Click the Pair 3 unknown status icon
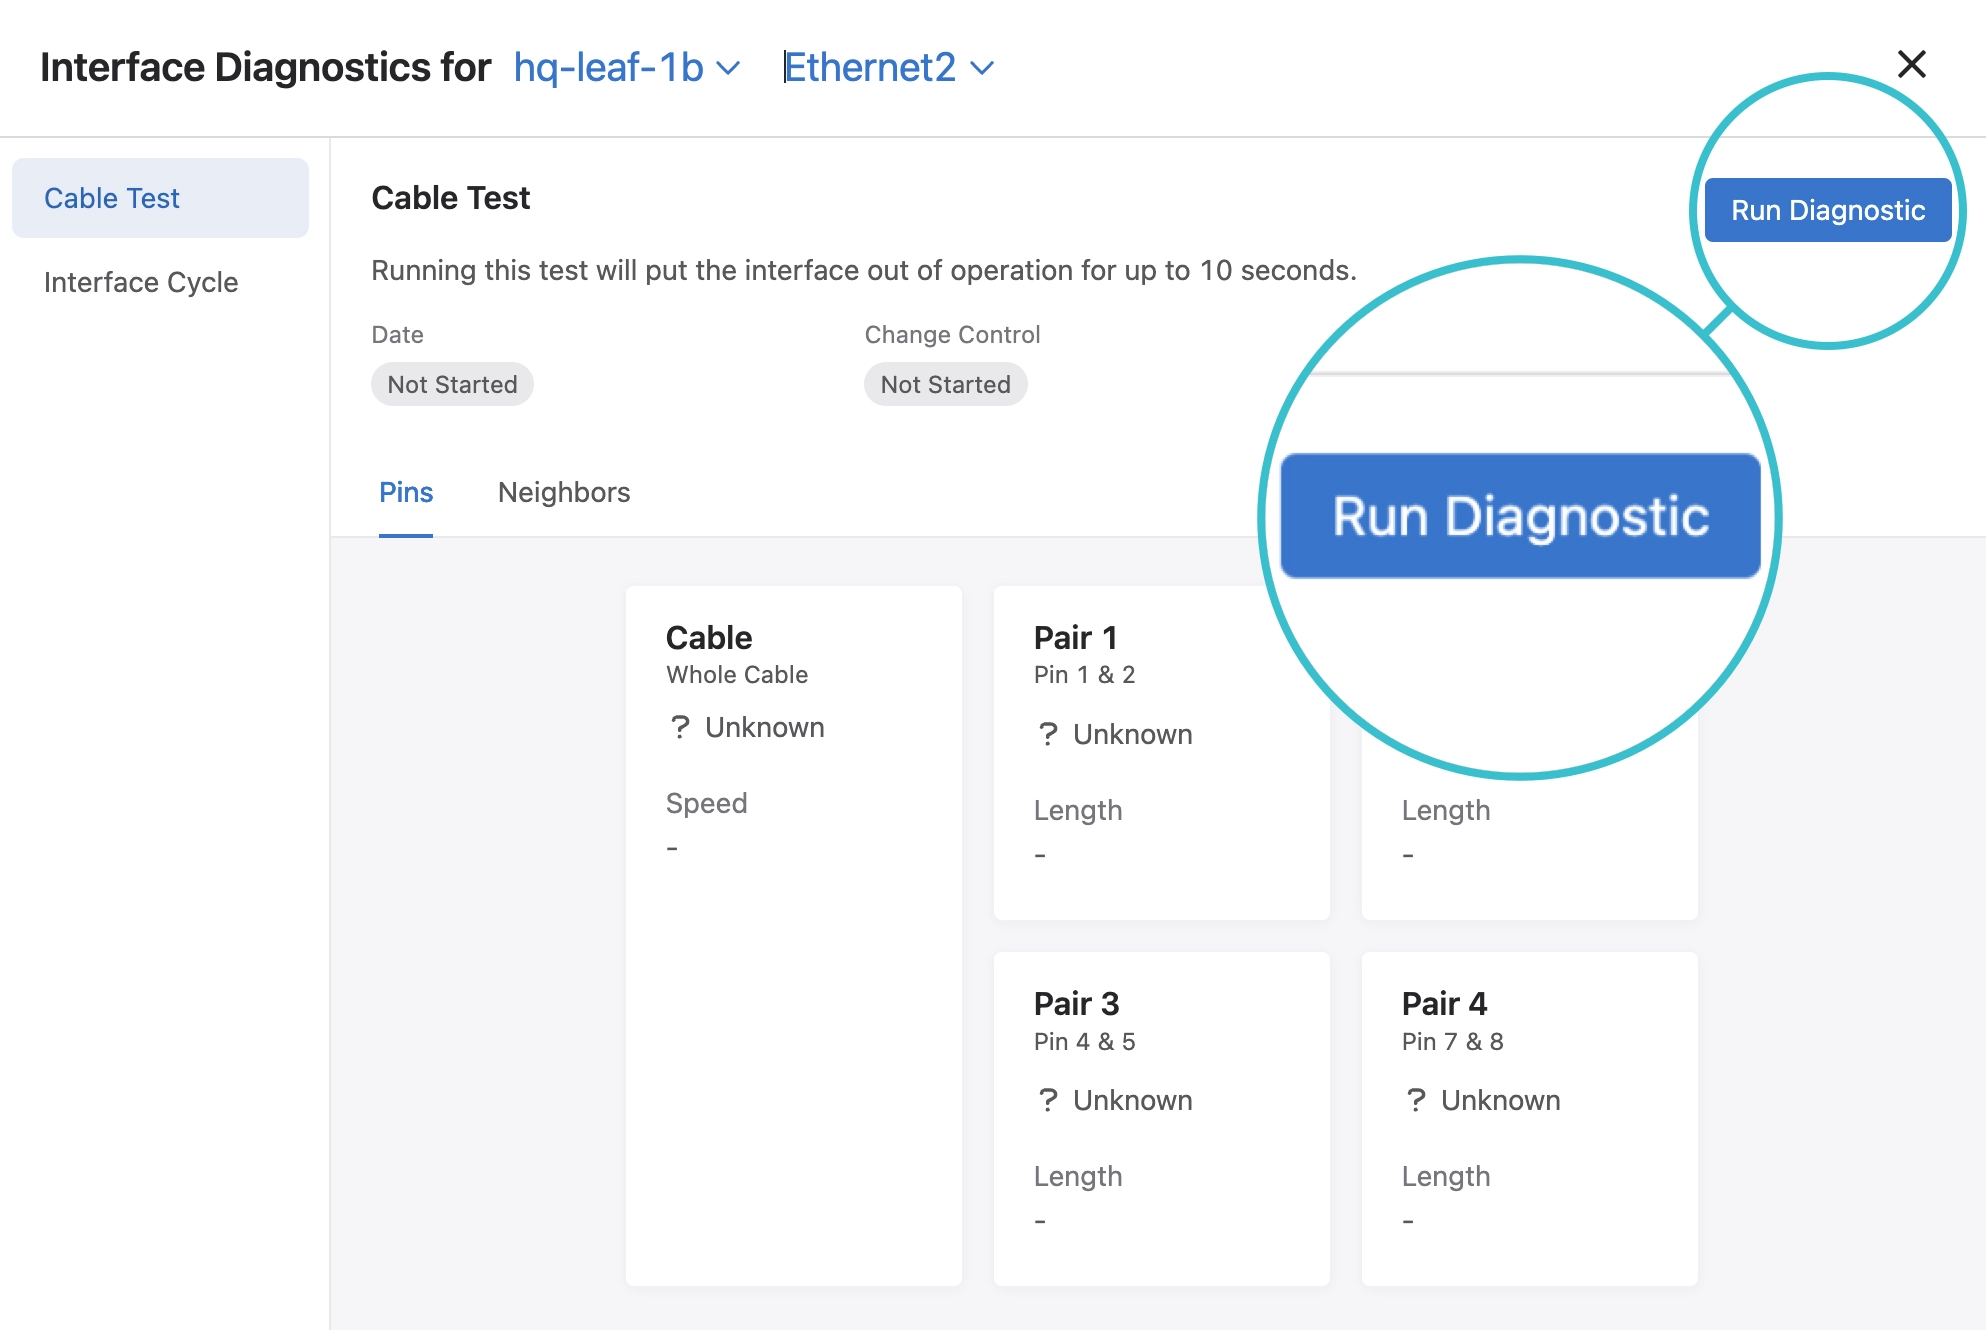The width and height of the screenshot is (1986, 1330). pyautogui.click(x=1047, y=1100)
